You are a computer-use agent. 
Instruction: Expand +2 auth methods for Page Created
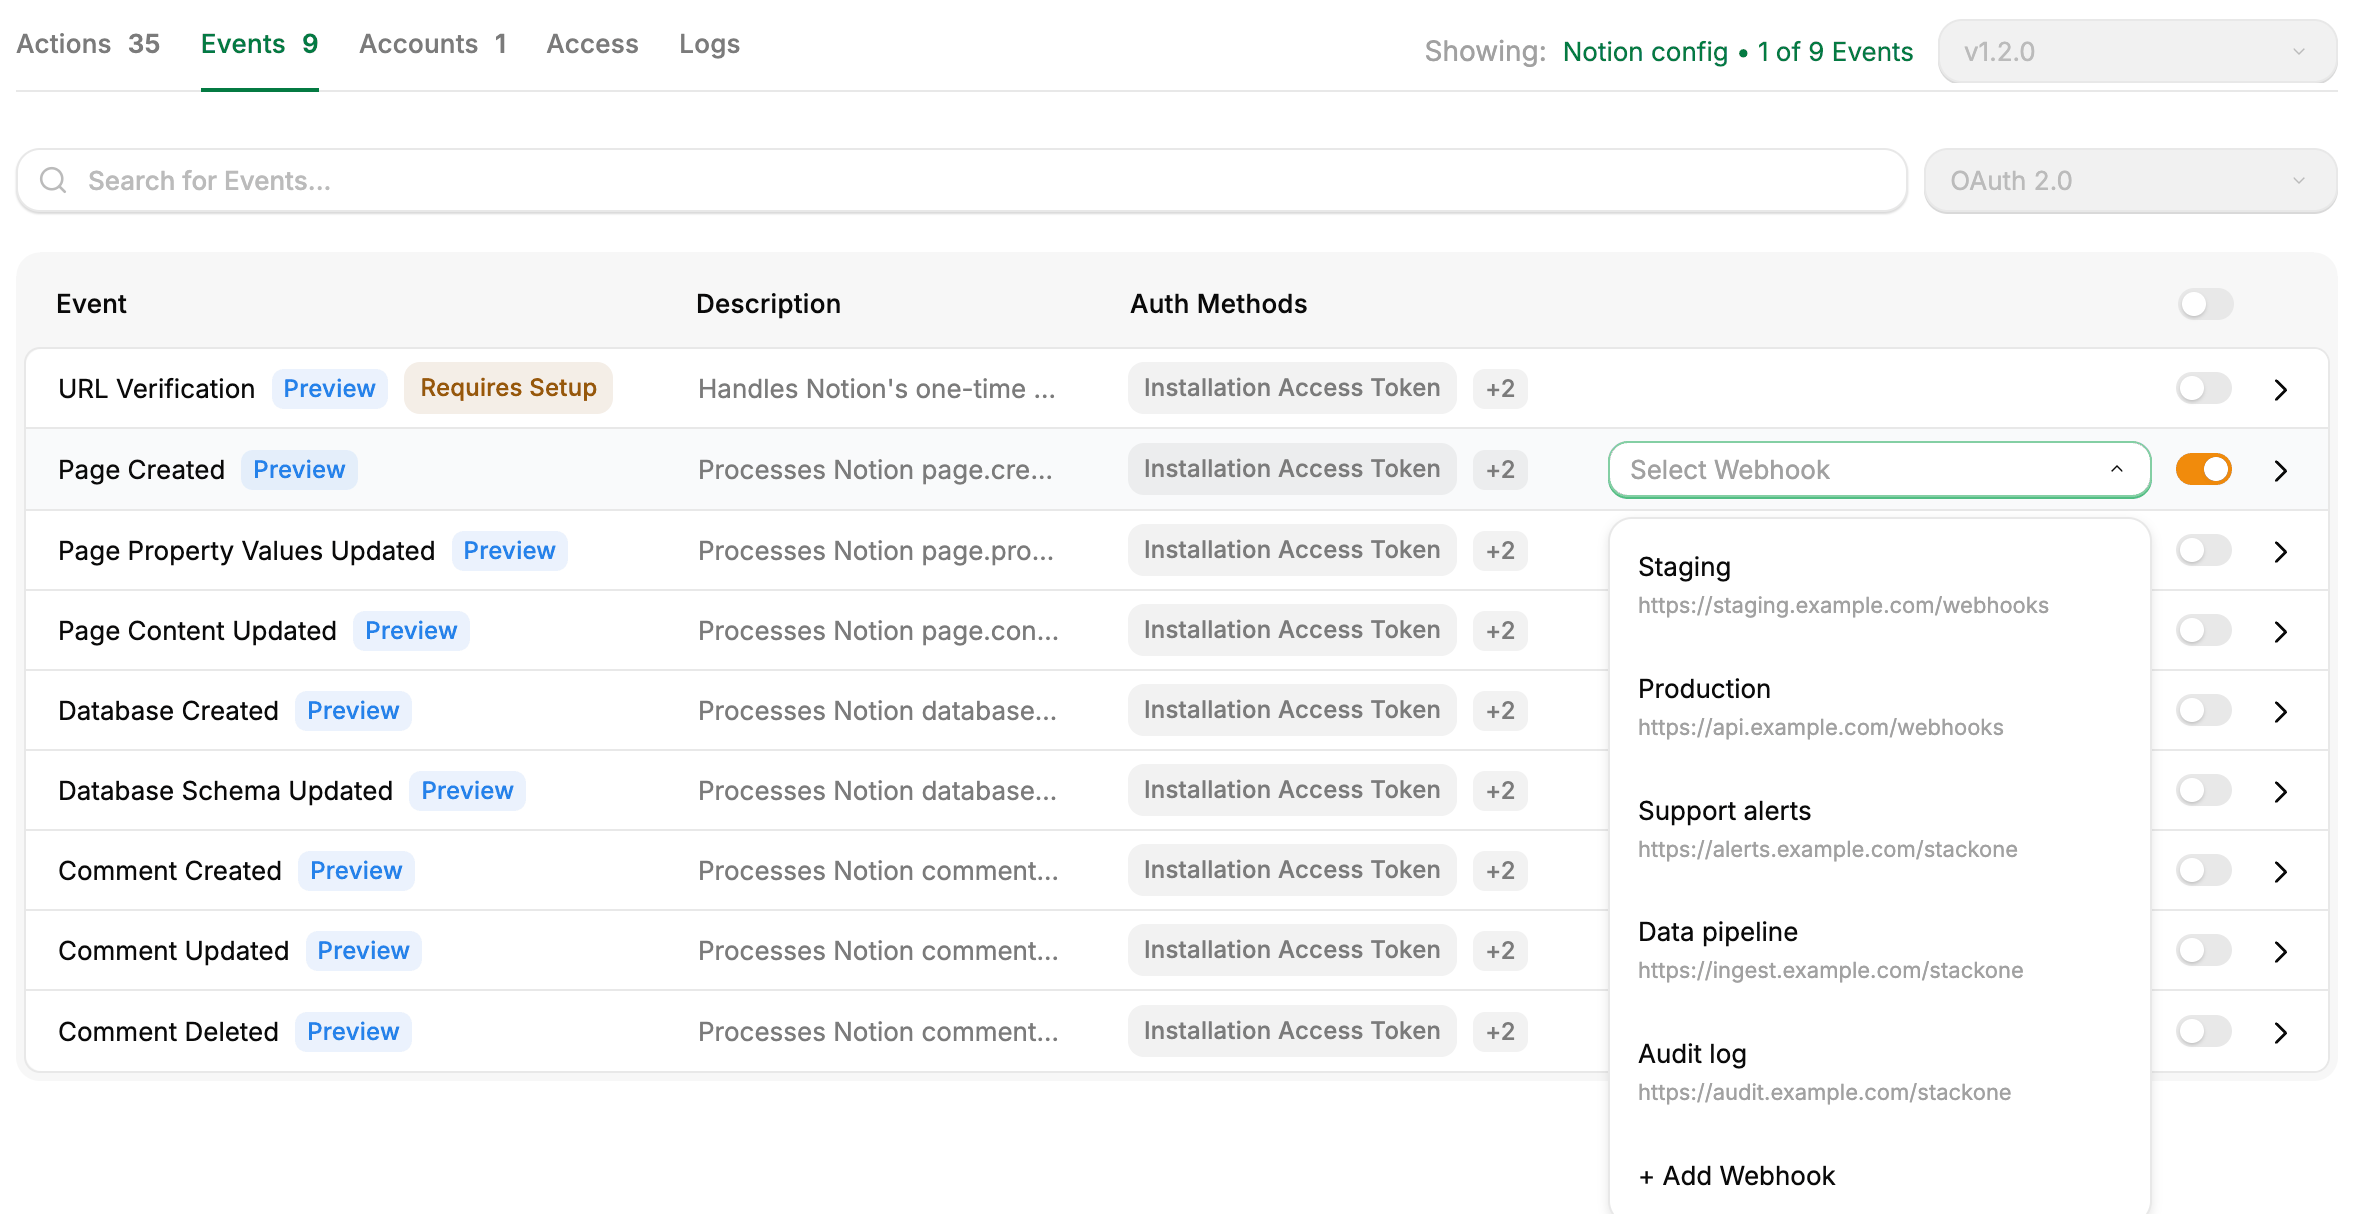[1500, 469]
